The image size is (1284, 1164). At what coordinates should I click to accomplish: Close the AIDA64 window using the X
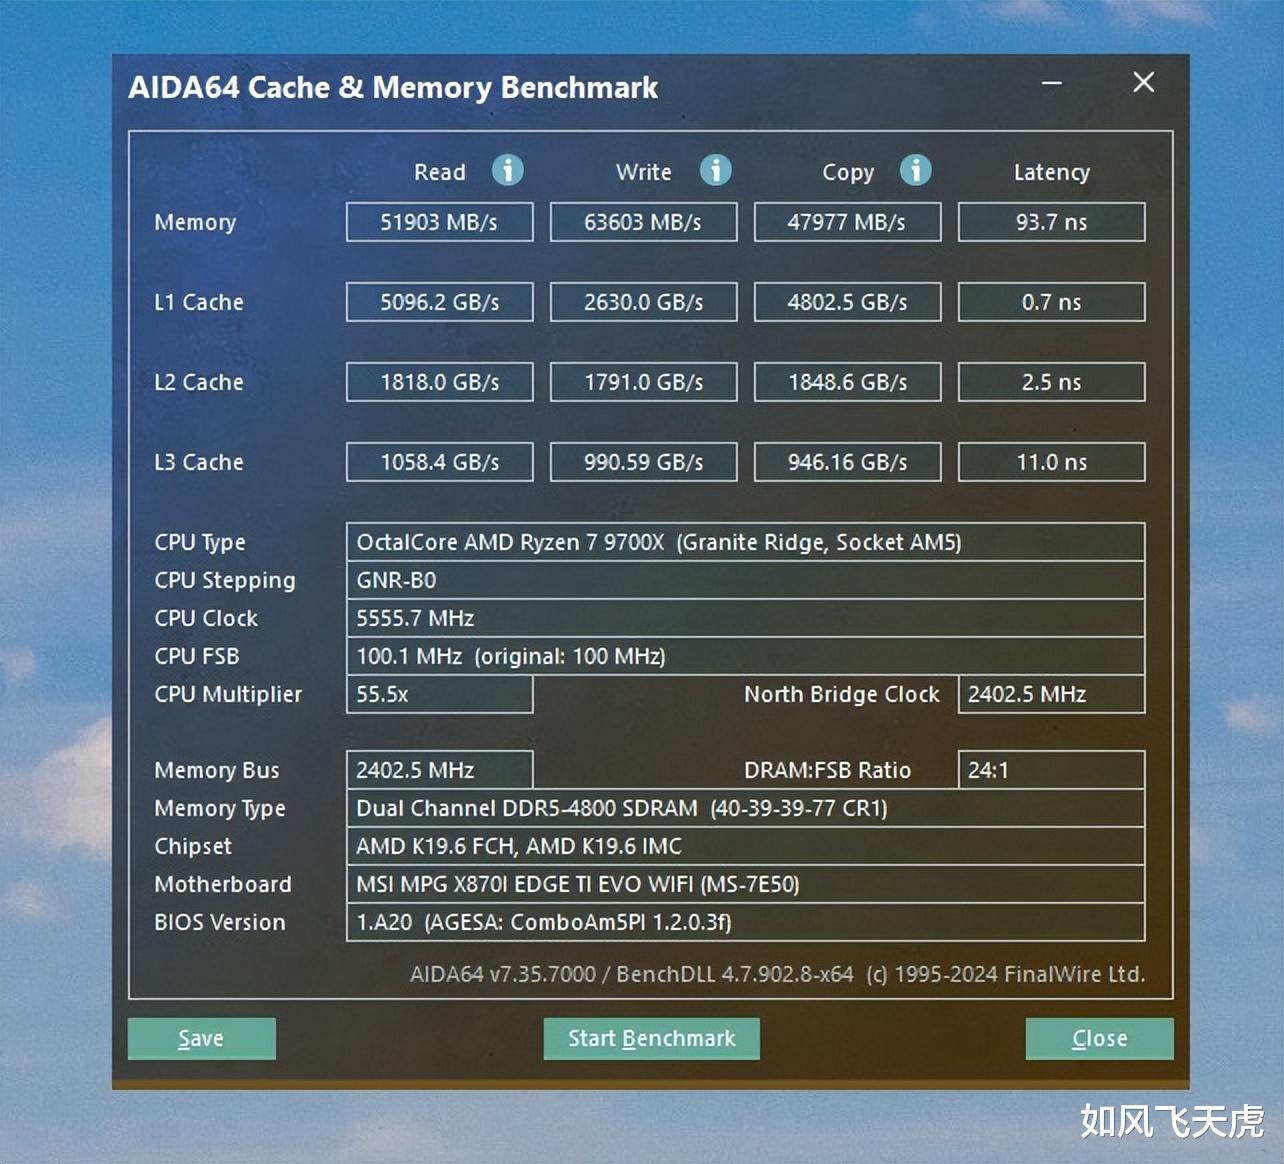click(x=1144, y=82)
